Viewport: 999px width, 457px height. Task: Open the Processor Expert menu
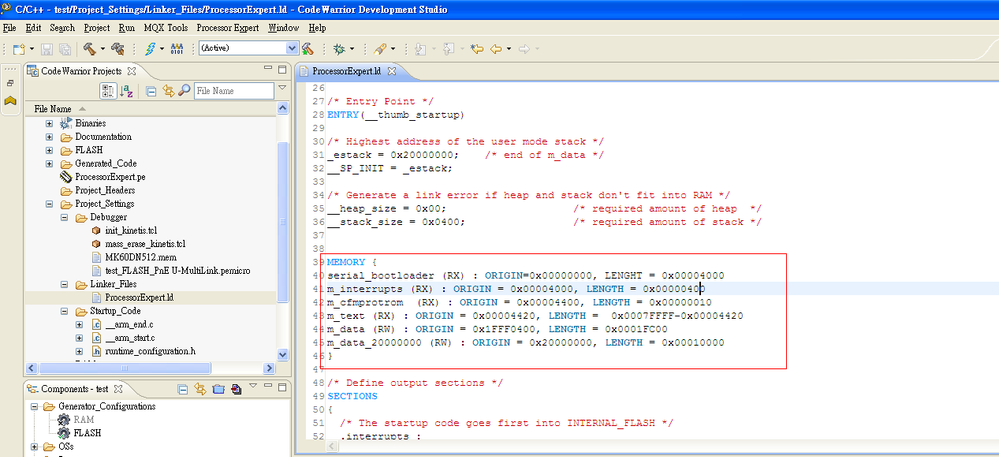[227, 28]
